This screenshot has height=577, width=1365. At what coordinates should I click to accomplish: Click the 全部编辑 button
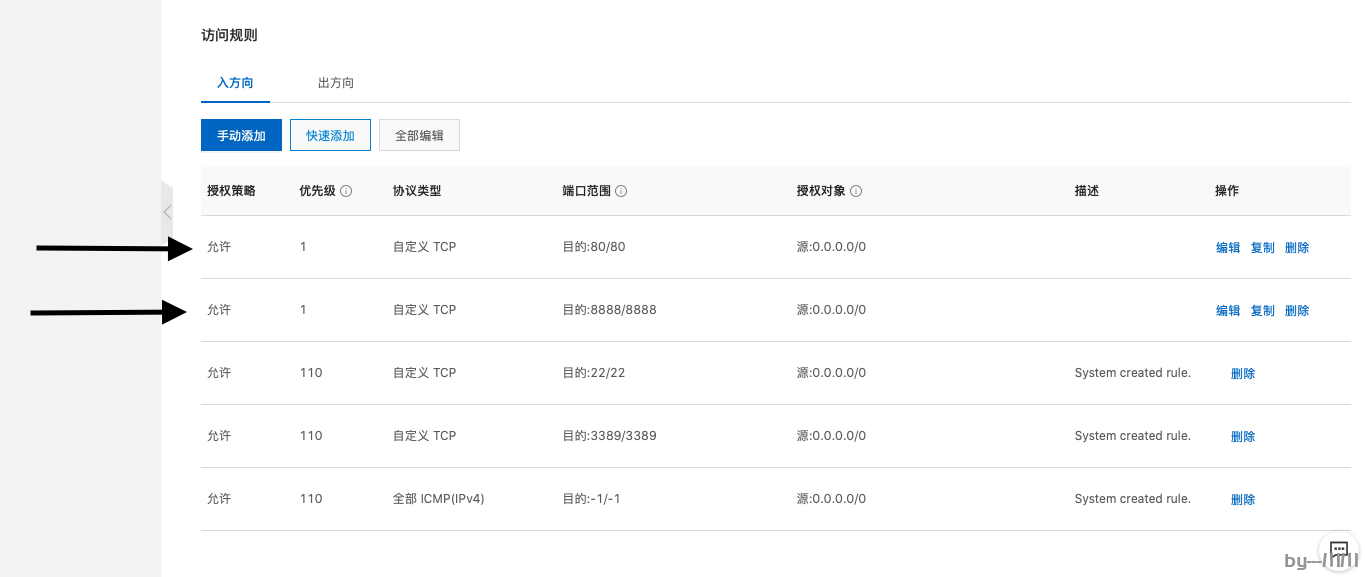[x=419, y=135]
